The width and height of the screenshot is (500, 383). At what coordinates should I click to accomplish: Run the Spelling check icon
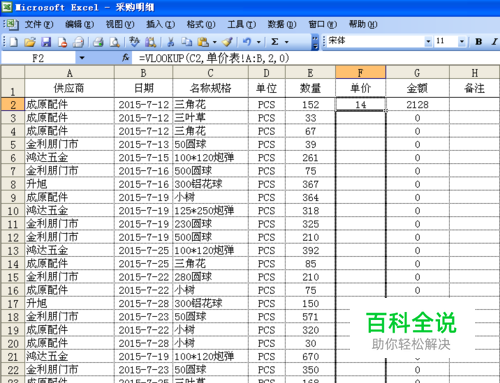click(x=134, y=42)
